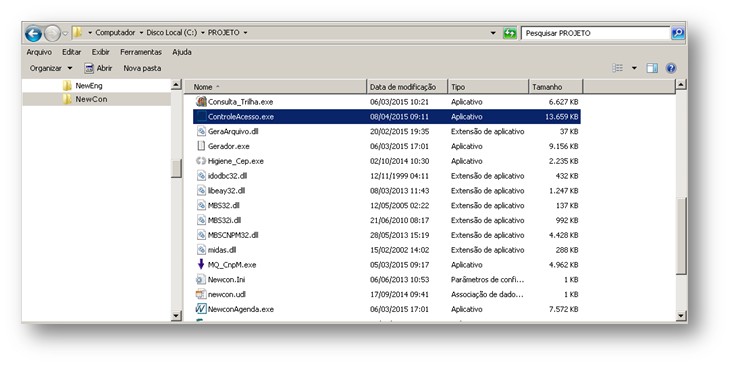This screenshot has height=366, width=730.
Task: Click Higiene_Cep.exe file icon
Action: [201, 161]
